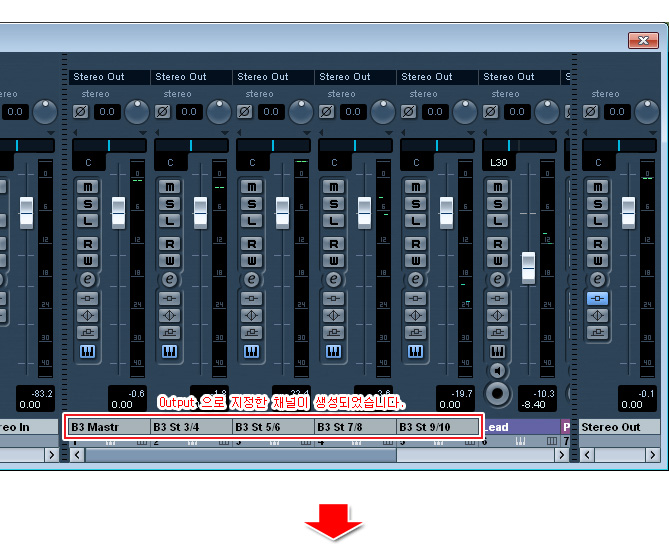Viewport: 669px width, 553px height.
Task: Click the Stereo Out master fader
Action: pos(628,212)
